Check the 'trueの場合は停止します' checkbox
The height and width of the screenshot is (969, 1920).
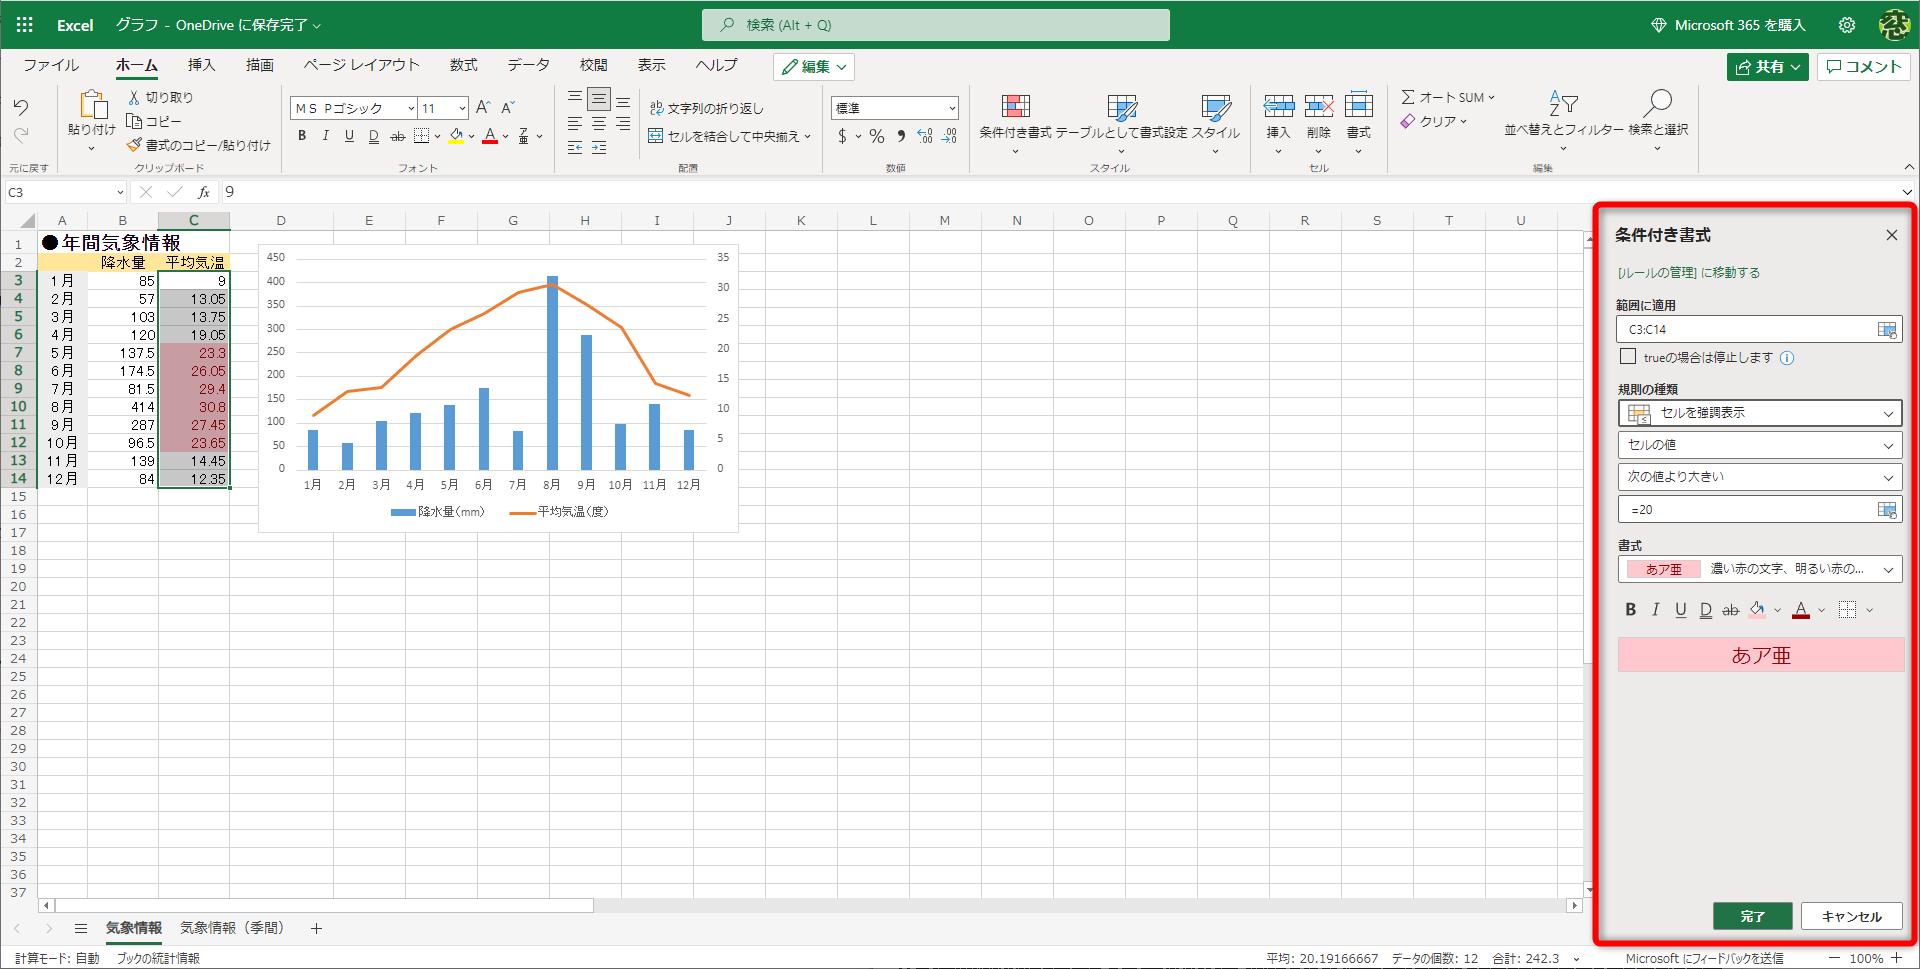[1628, 357]
